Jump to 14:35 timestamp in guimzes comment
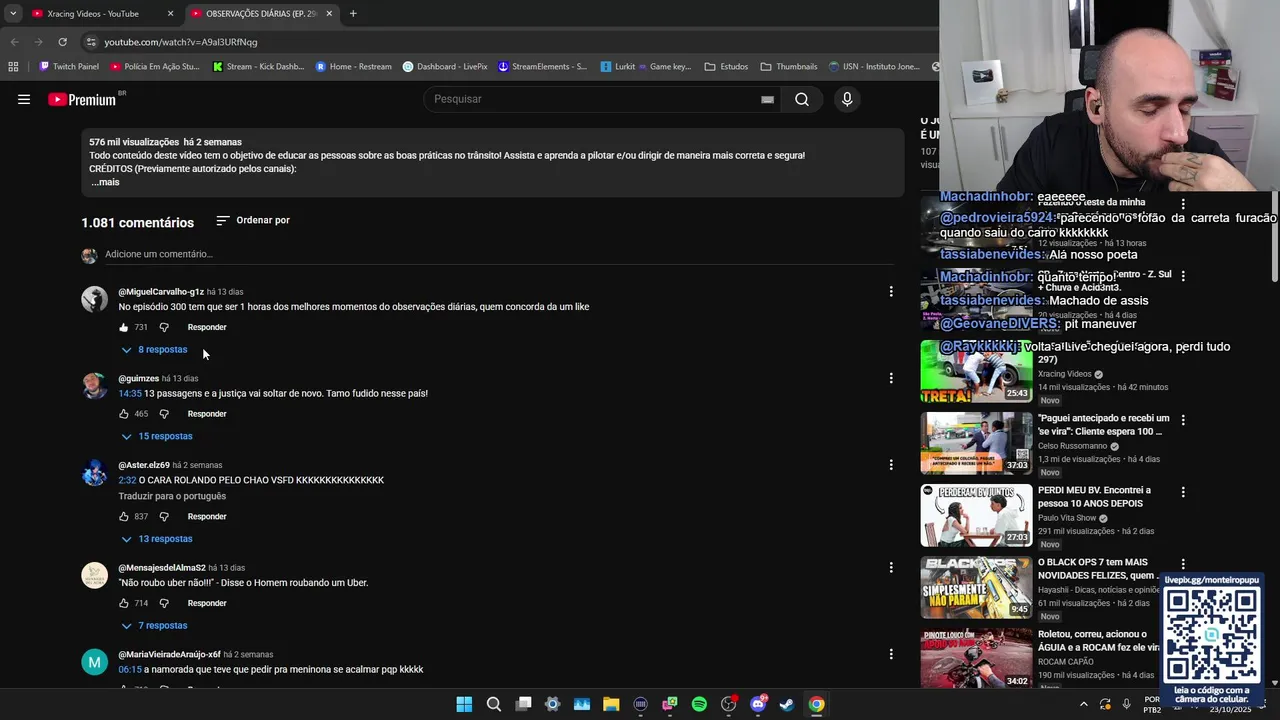Image resolution: width=1280 pixels, height=720 pixels. (x=130, y=394)
